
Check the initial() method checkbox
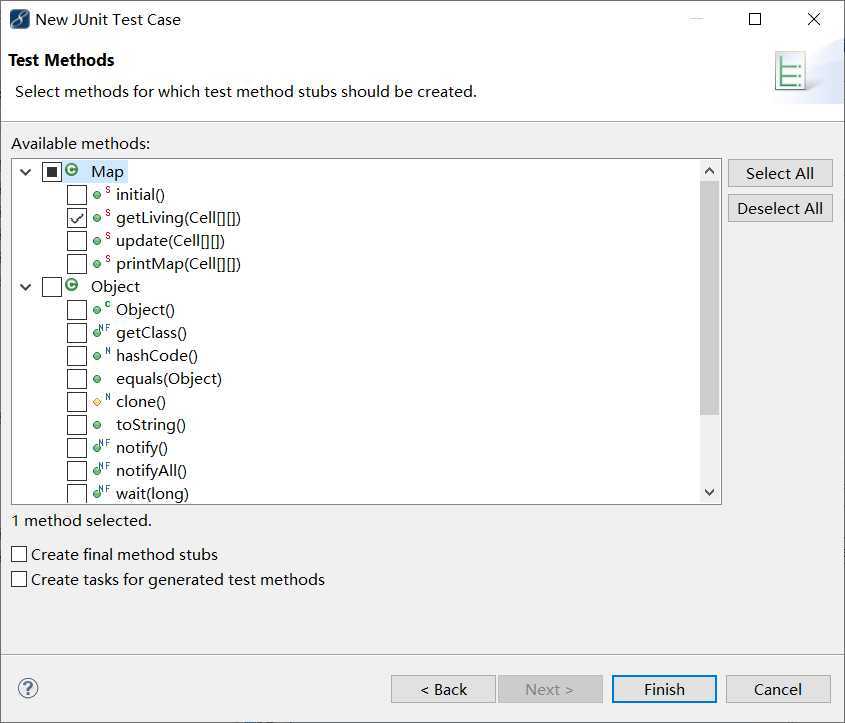(x=77, y=195)
